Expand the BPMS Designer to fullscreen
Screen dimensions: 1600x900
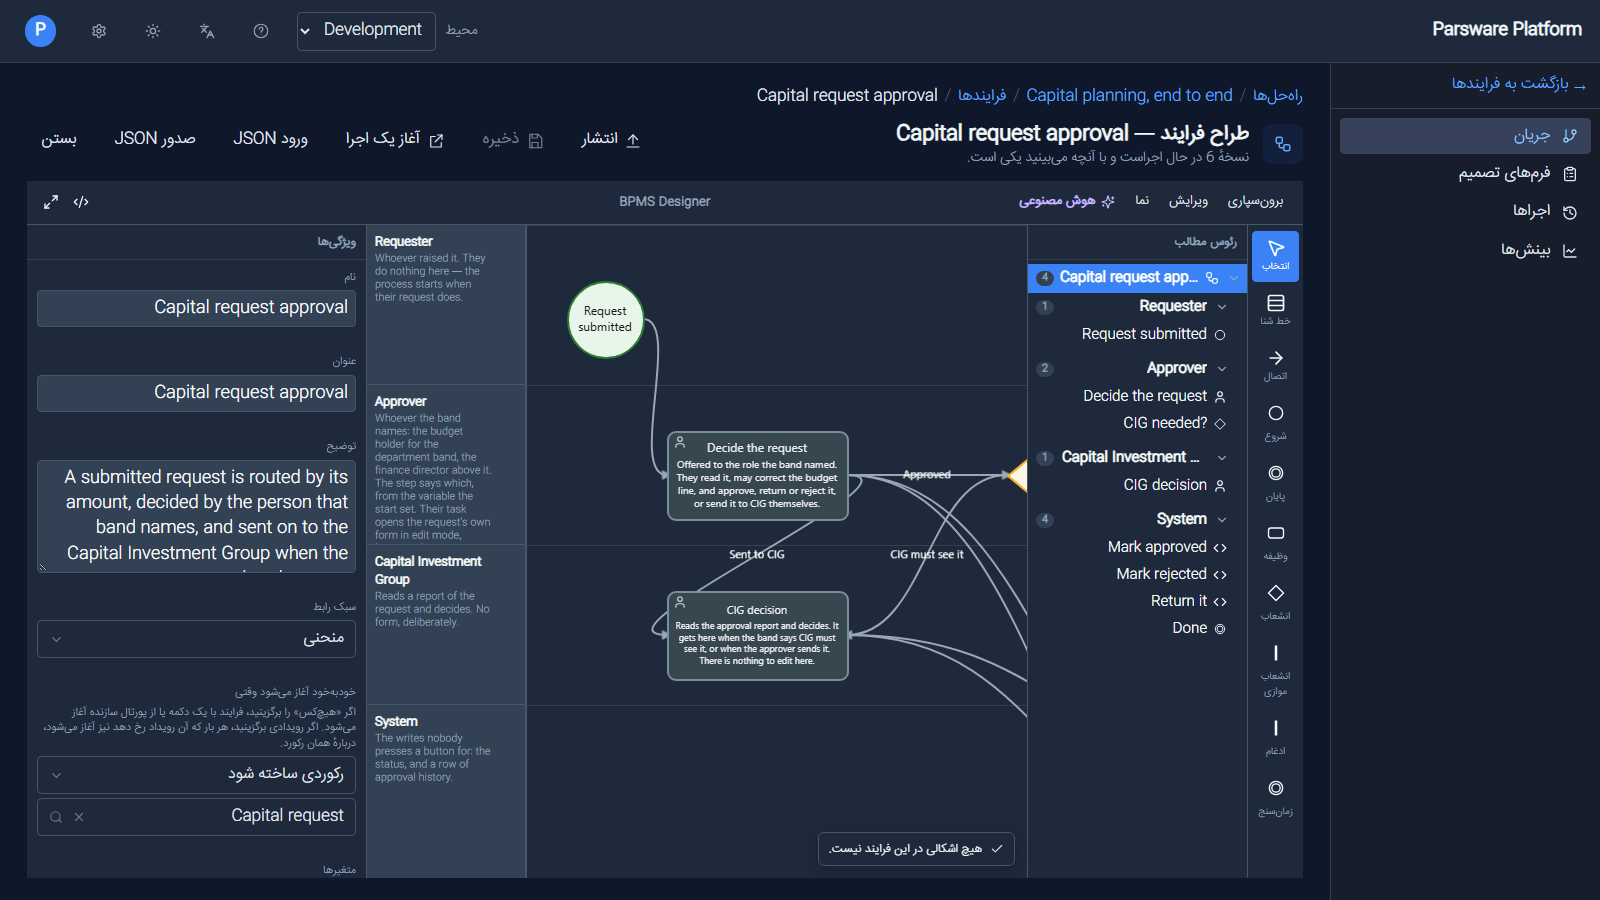[51, 202]
